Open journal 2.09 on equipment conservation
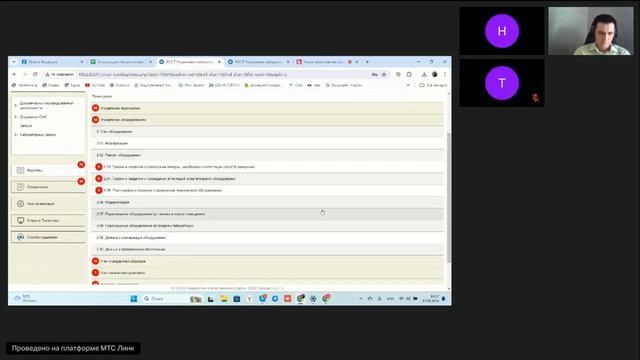 pos(267,238)
